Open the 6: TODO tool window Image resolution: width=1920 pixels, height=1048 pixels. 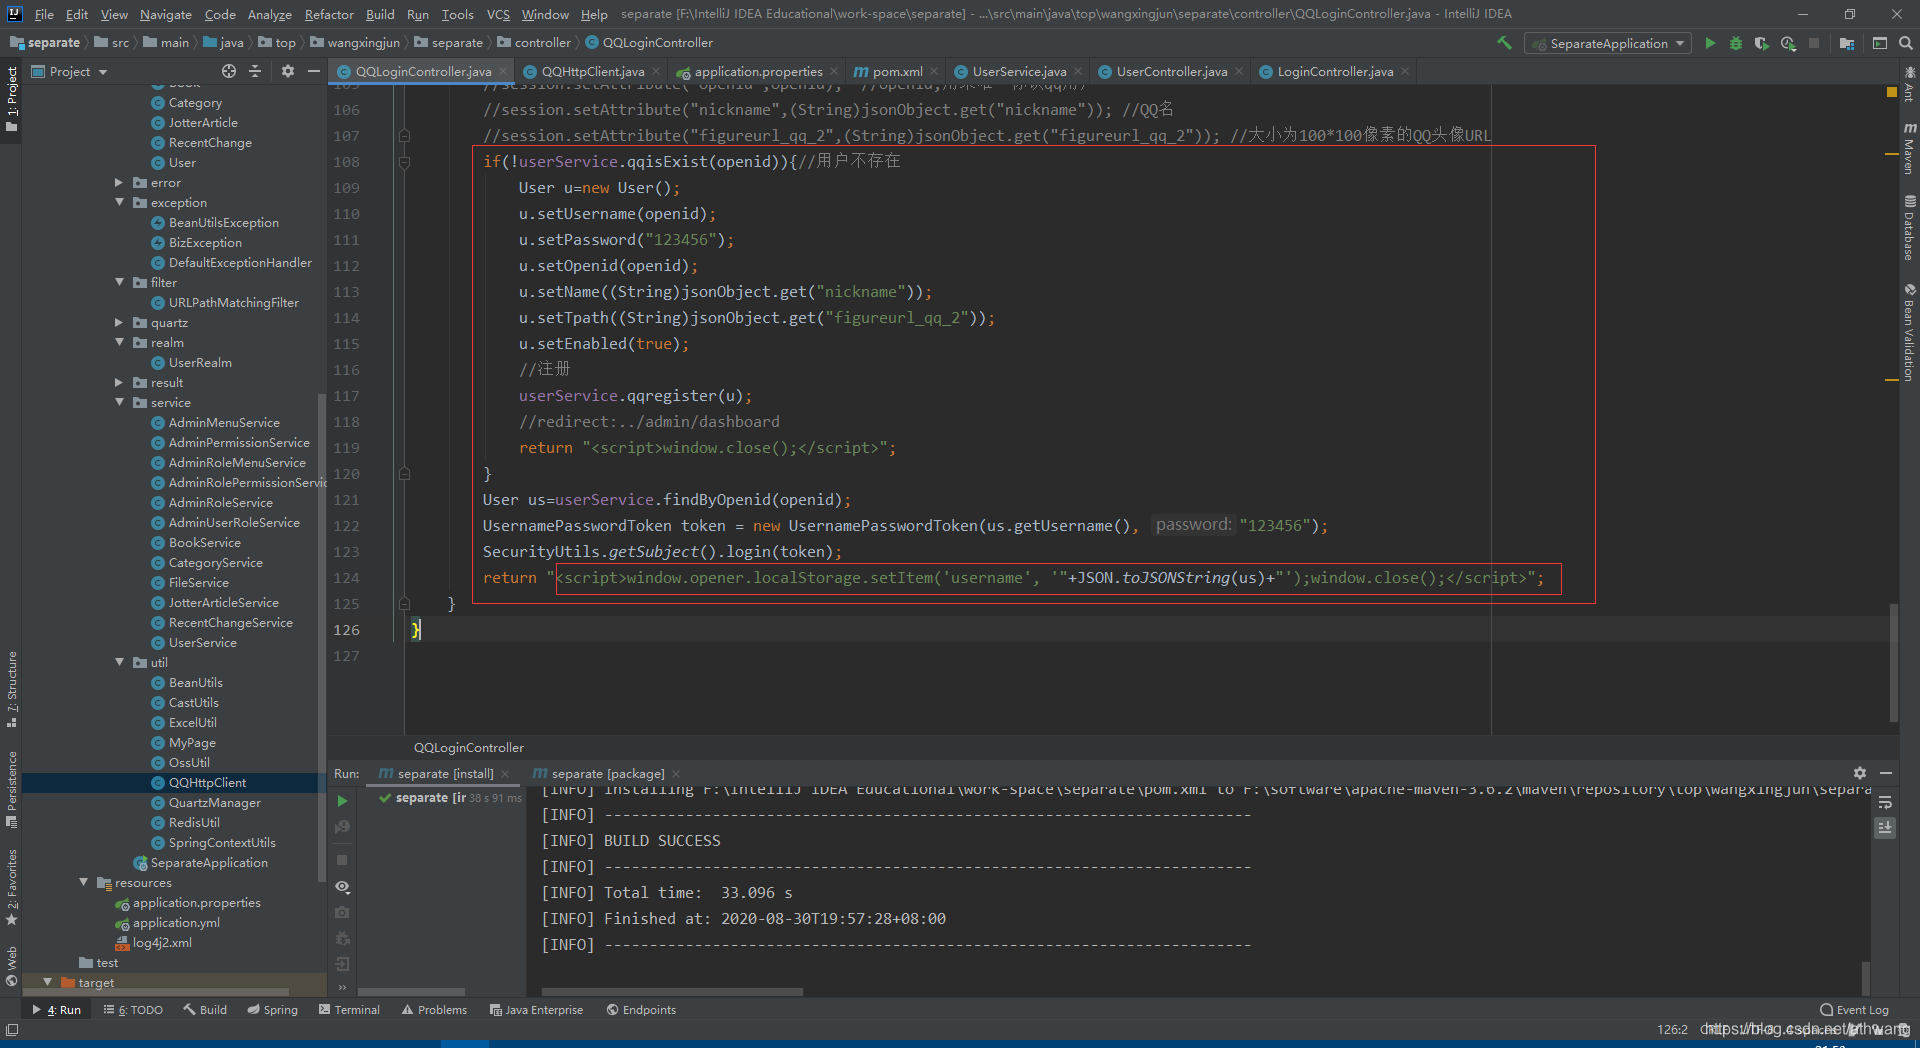pyautogui.click(x=133, y=1010)
